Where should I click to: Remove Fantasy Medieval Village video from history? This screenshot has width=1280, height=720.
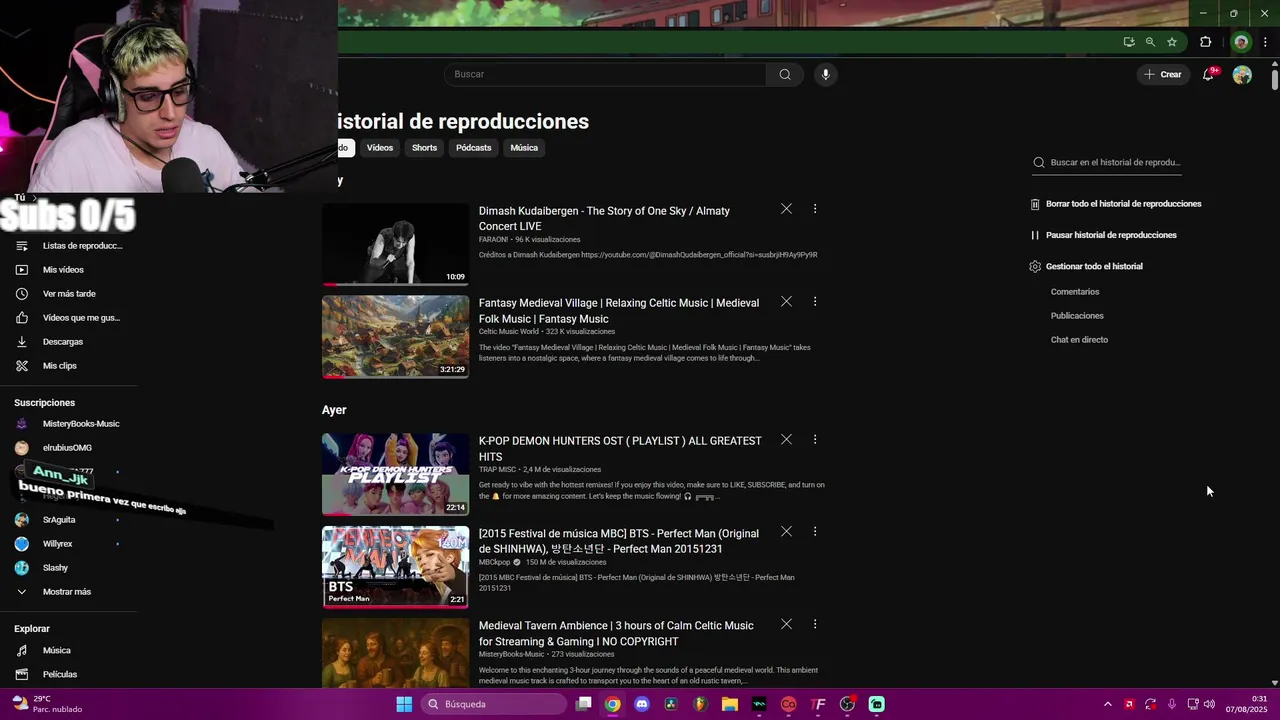tap(786, 301)
